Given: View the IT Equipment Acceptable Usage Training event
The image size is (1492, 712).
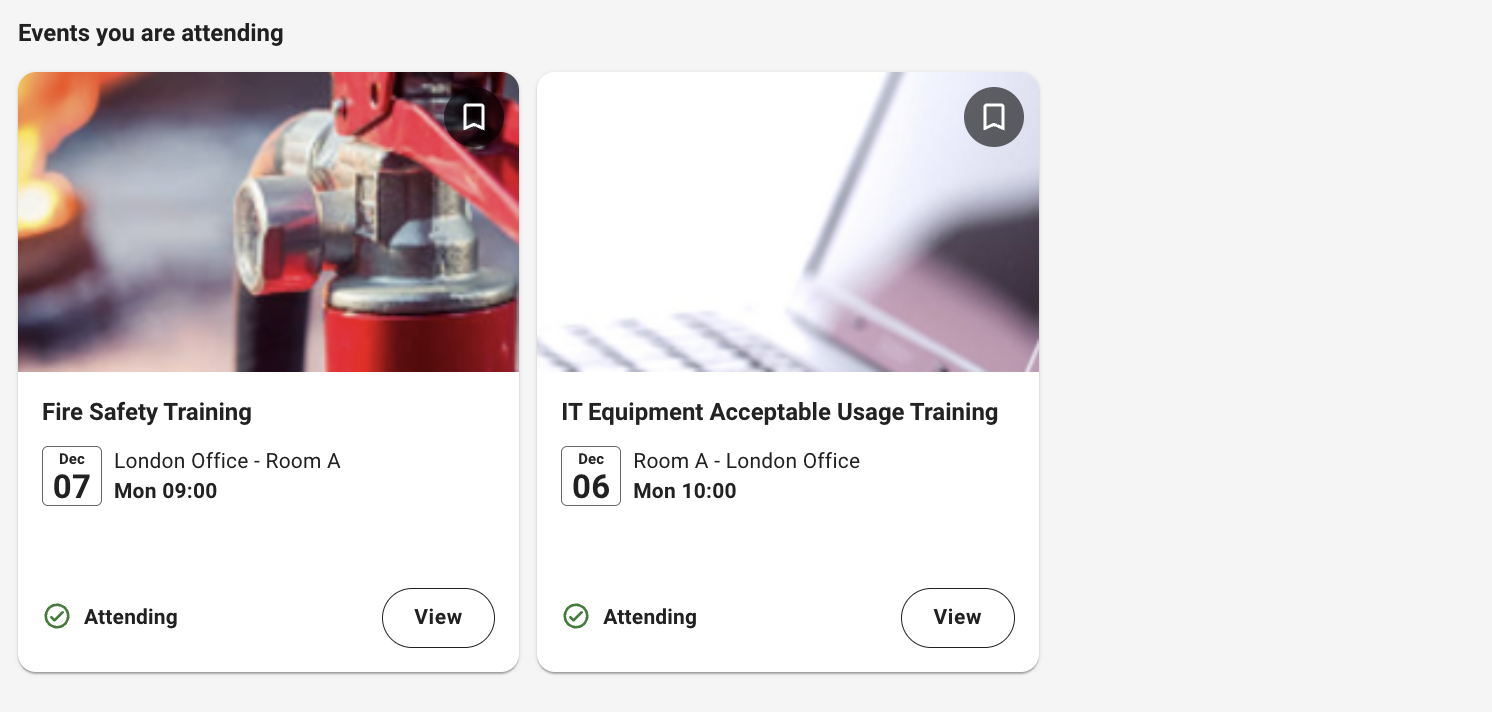Looking at the screenshot, I should 957,617.
